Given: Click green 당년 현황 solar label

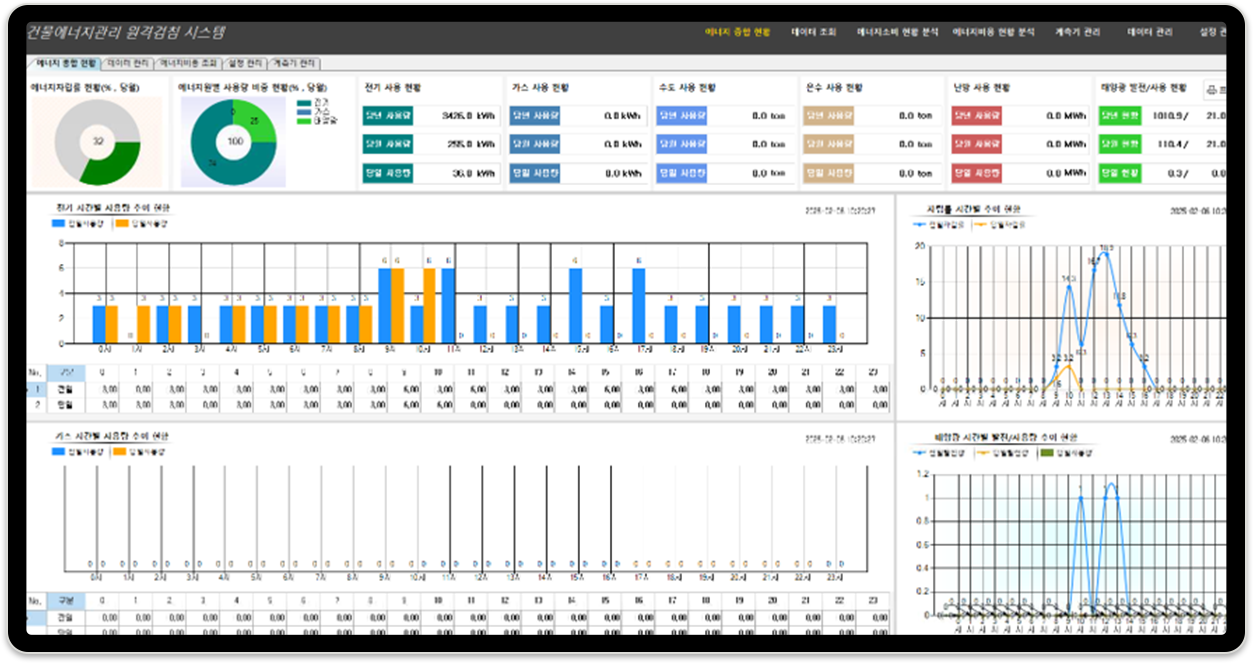Looking at the screenshot, I should pyautogui.click(x=1119, y=116).
